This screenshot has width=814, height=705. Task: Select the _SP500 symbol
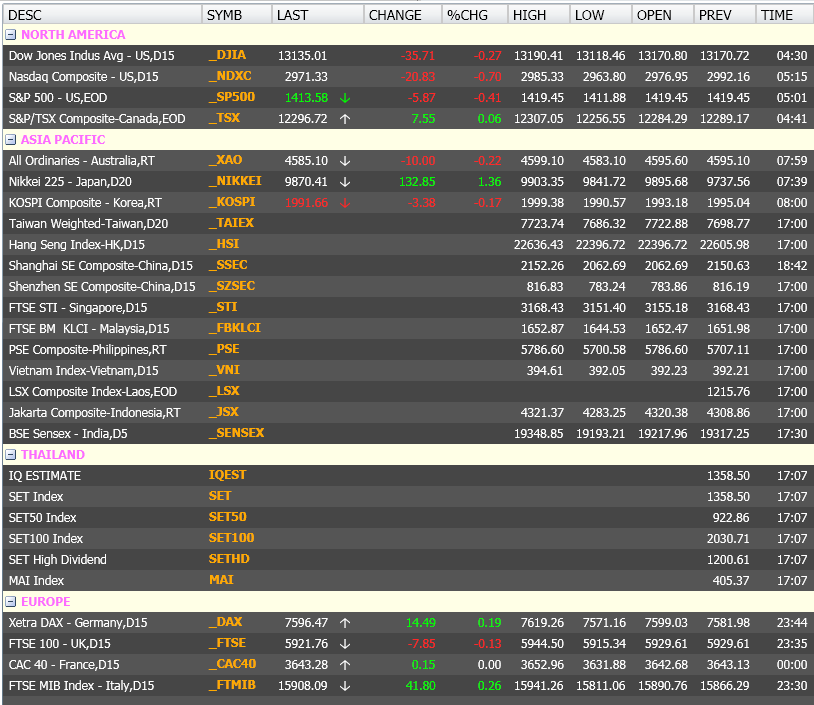coord(232,97)
